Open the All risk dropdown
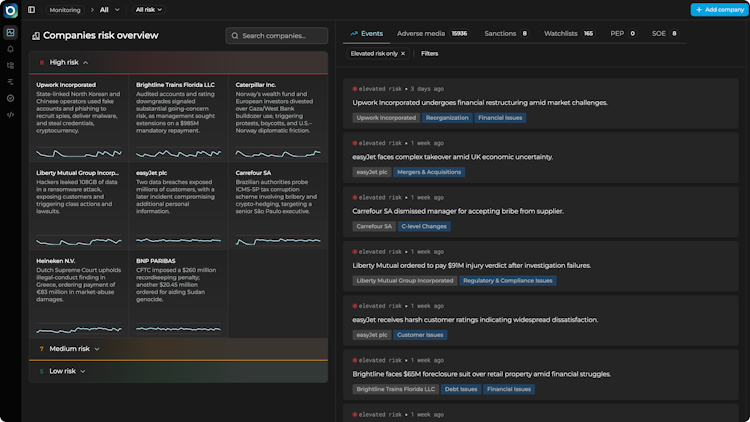This screenshot has width=750, height=422. point(149,10)
